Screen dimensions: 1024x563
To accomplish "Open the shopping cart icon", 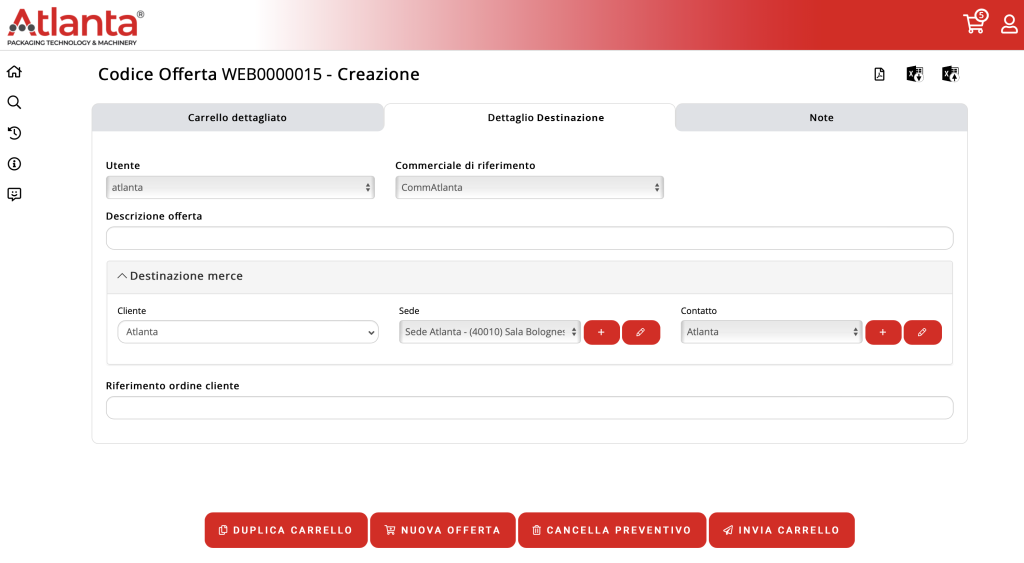I will [974, 22].
